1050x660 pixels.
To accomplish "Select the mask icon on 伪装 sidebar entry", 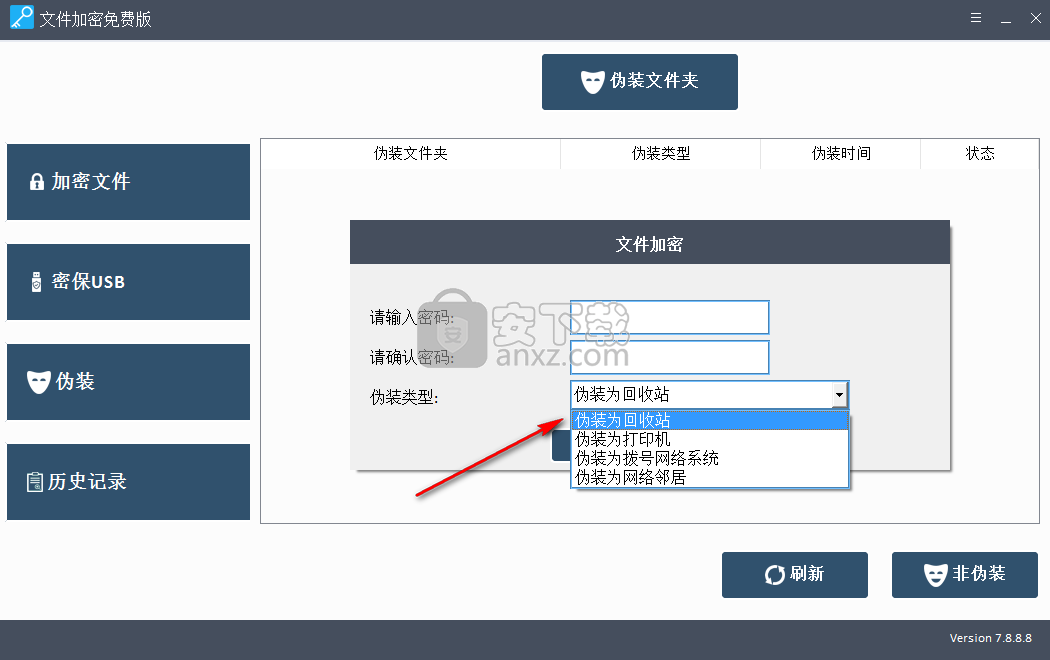I will 38,381.
